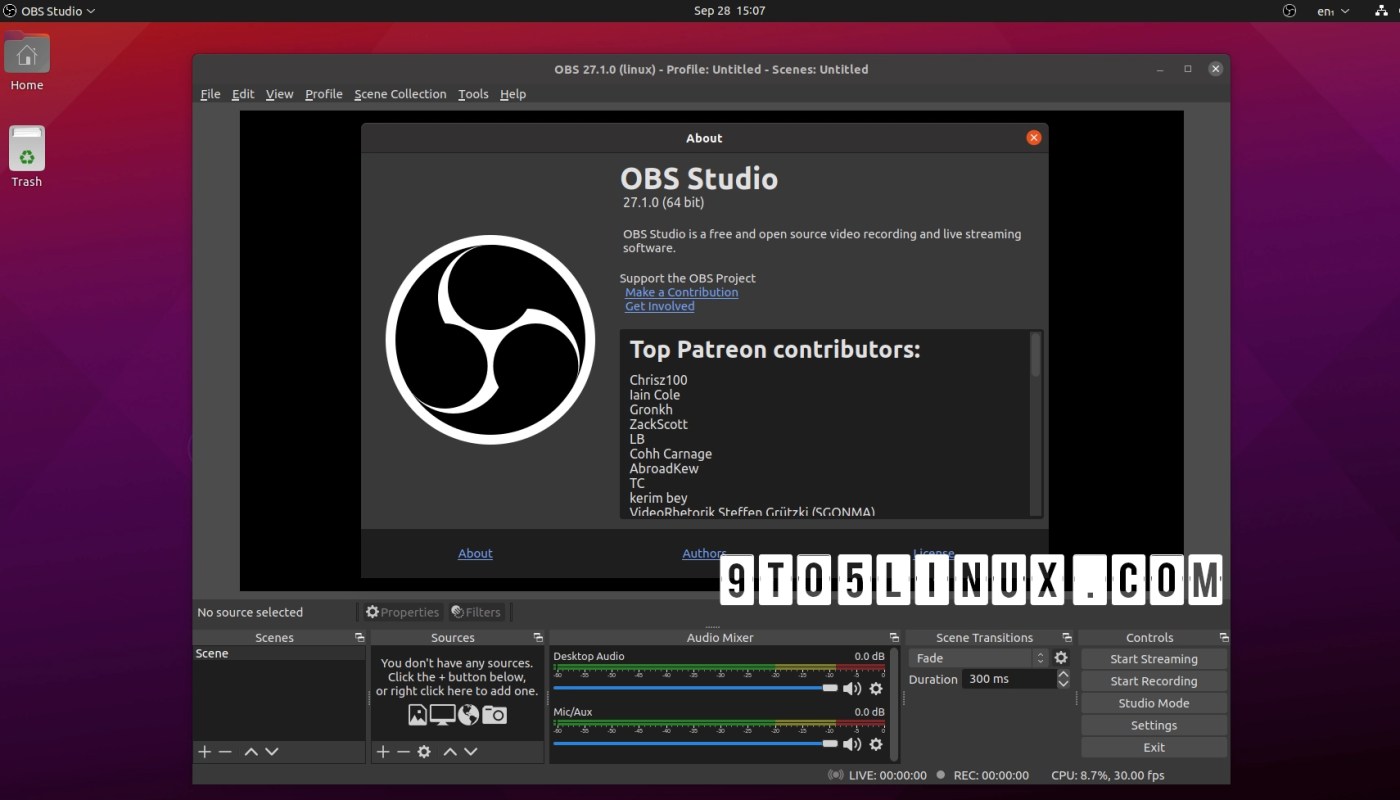Decrease the Duration value with the down arrow
Image resolution: width=1400 pixels, height=800 pixels.
[1062, 684]
